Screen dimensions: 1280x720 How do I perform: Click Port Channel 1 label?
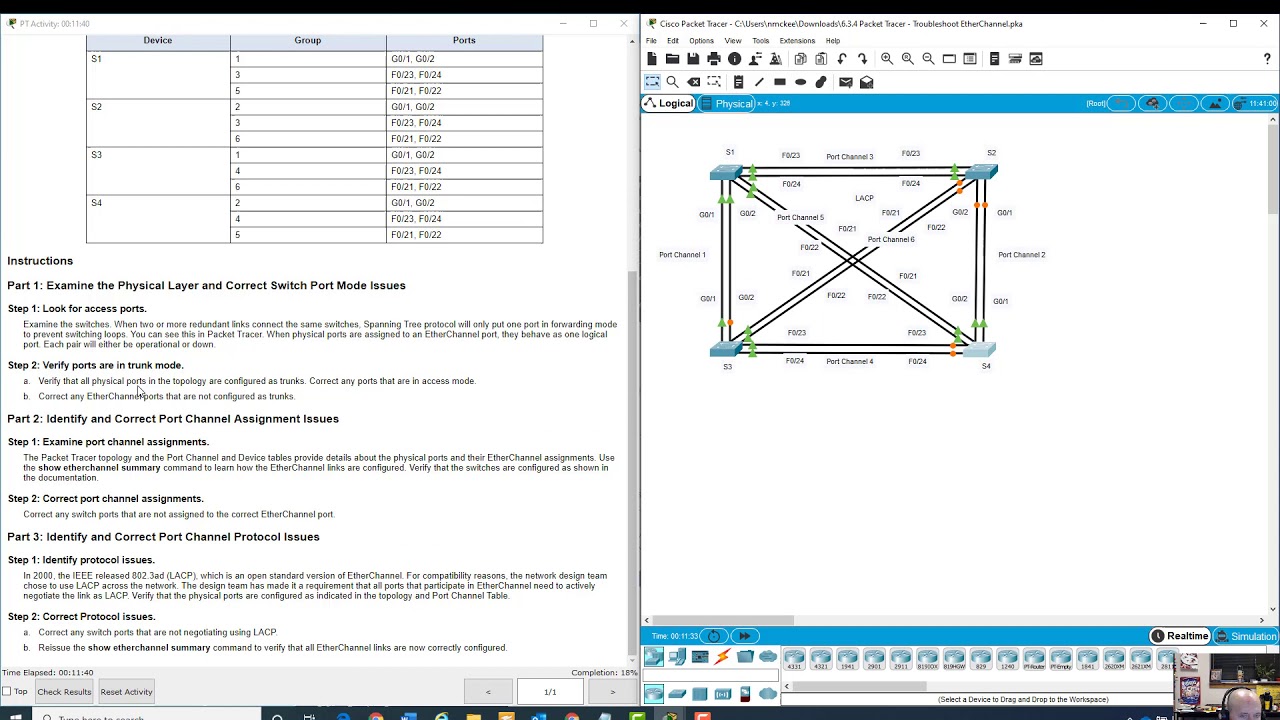coord(682,255)
